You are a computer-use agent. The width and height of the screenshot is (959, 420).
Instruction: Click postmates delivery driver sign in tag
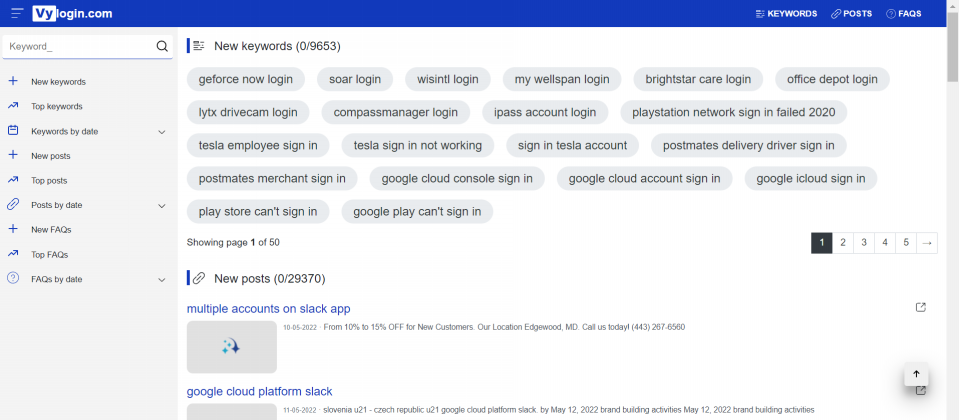point(749,146)
